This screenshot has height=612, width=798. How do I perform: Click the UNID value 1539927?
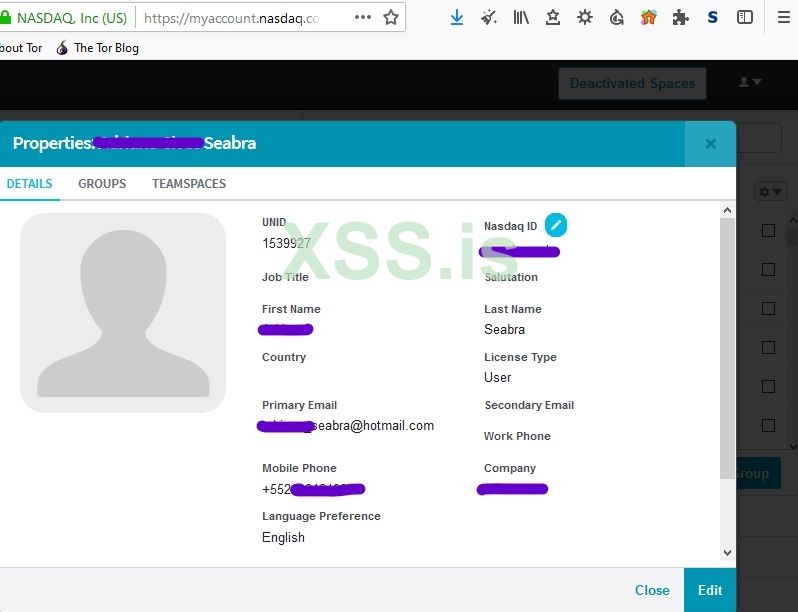point(286,243)
